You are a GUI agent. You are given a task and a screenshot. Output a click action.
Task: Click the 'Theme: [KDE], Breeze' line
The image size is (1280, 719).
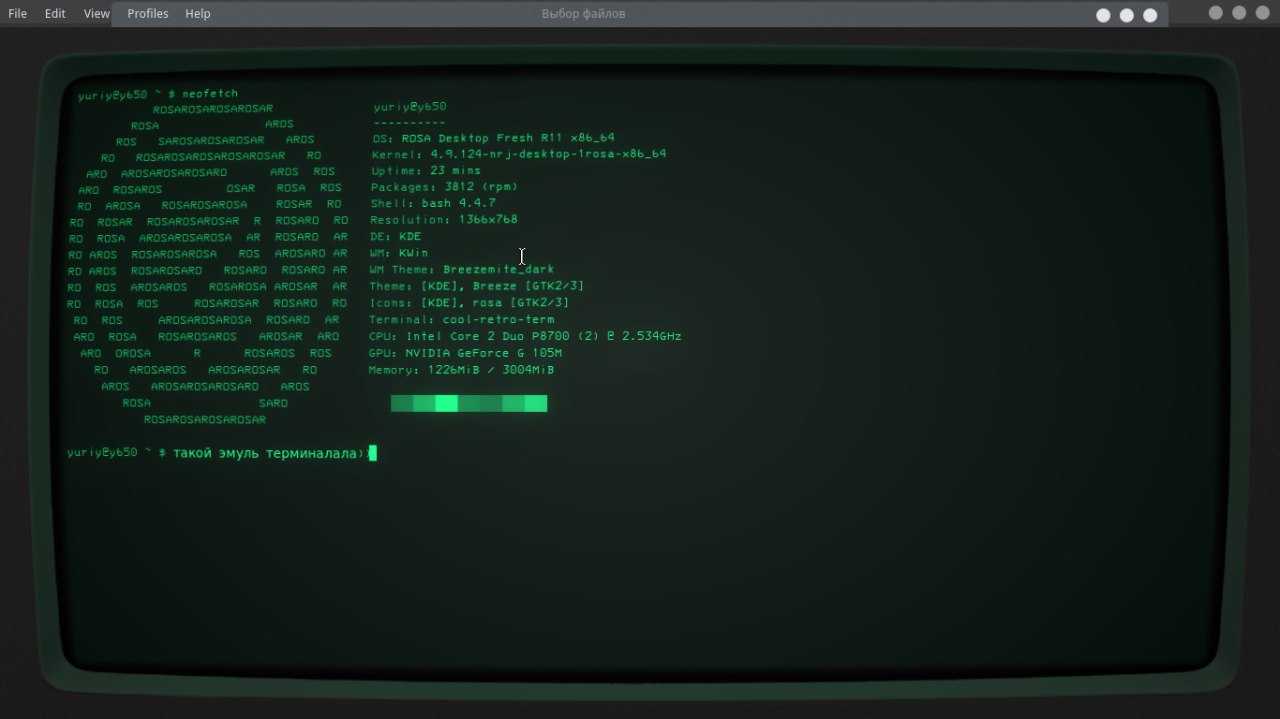coord(477,286)
